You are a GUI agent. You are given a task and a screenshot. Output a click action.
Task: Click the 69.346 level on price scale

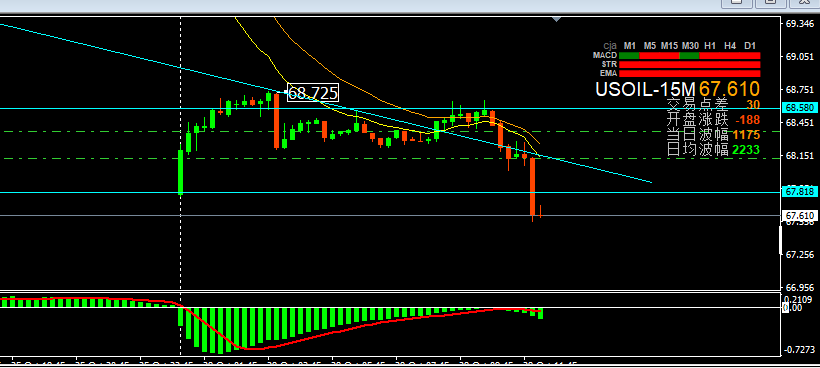[x=799, y=24]
